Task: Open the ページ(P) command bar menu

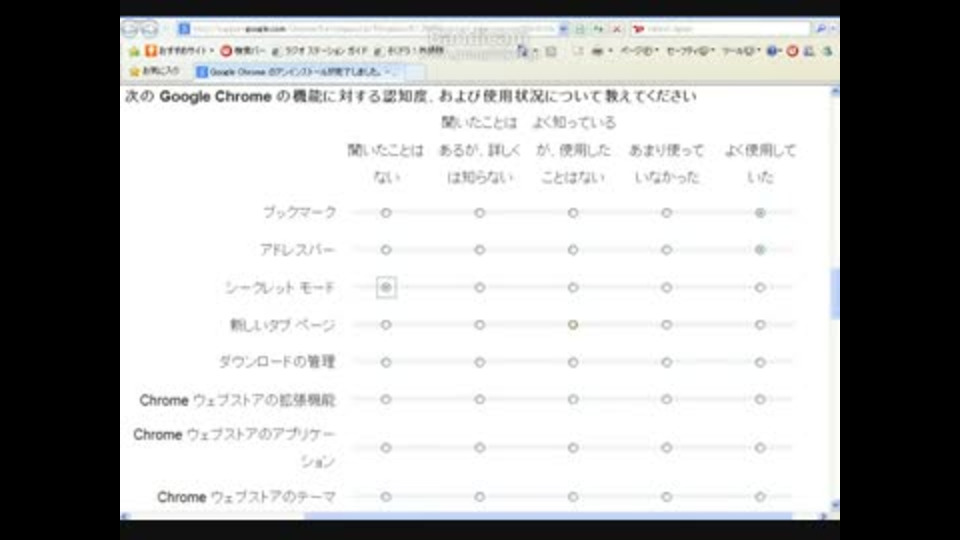Action: tap(639, 51)
